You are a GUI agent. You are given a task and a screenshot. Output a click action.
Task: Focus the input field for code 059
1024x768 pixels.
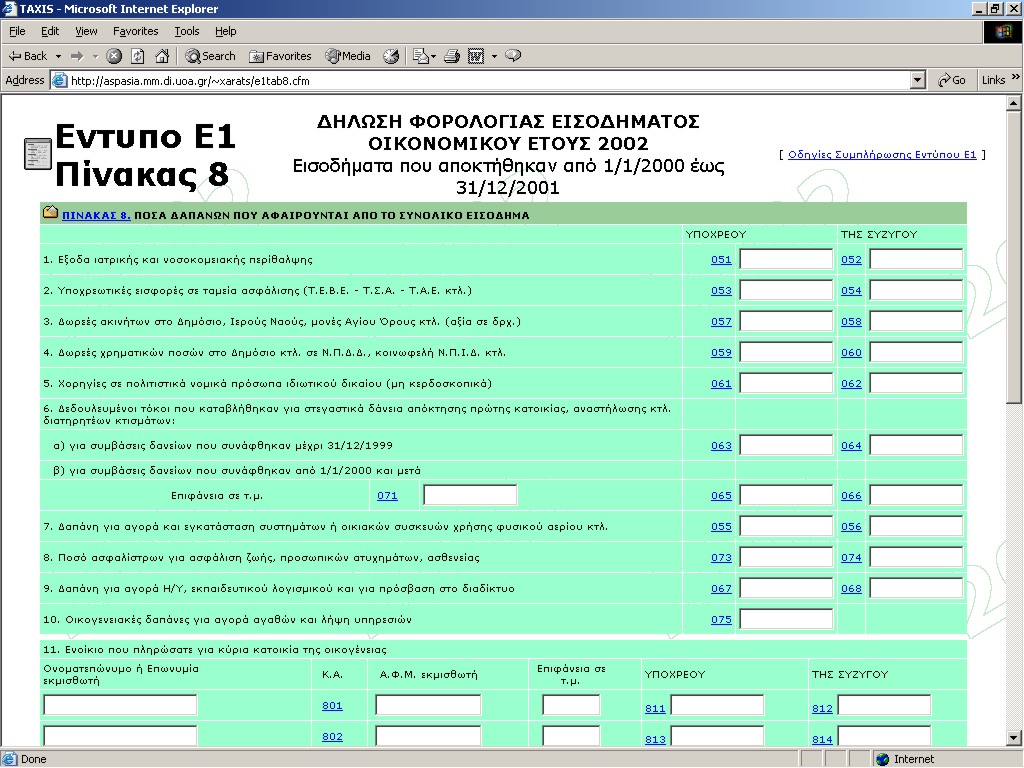tap(786, 352)
